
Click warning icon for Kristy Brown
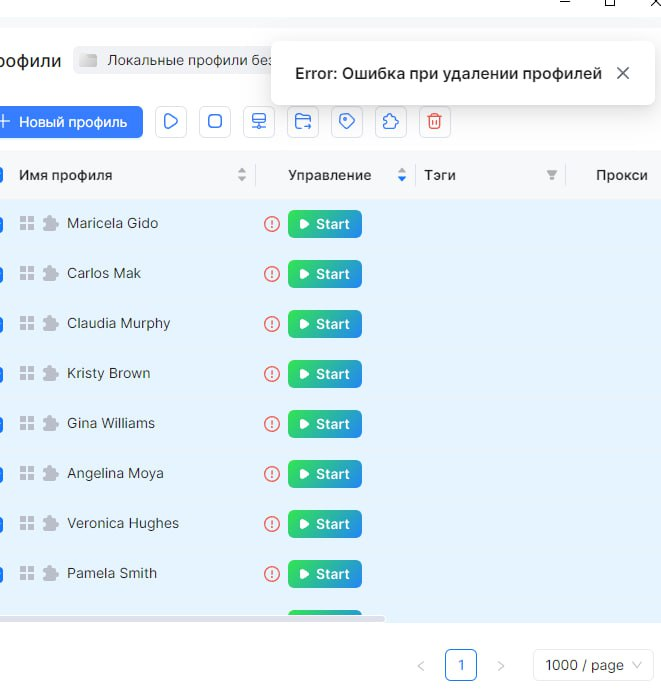pos(272,374)
